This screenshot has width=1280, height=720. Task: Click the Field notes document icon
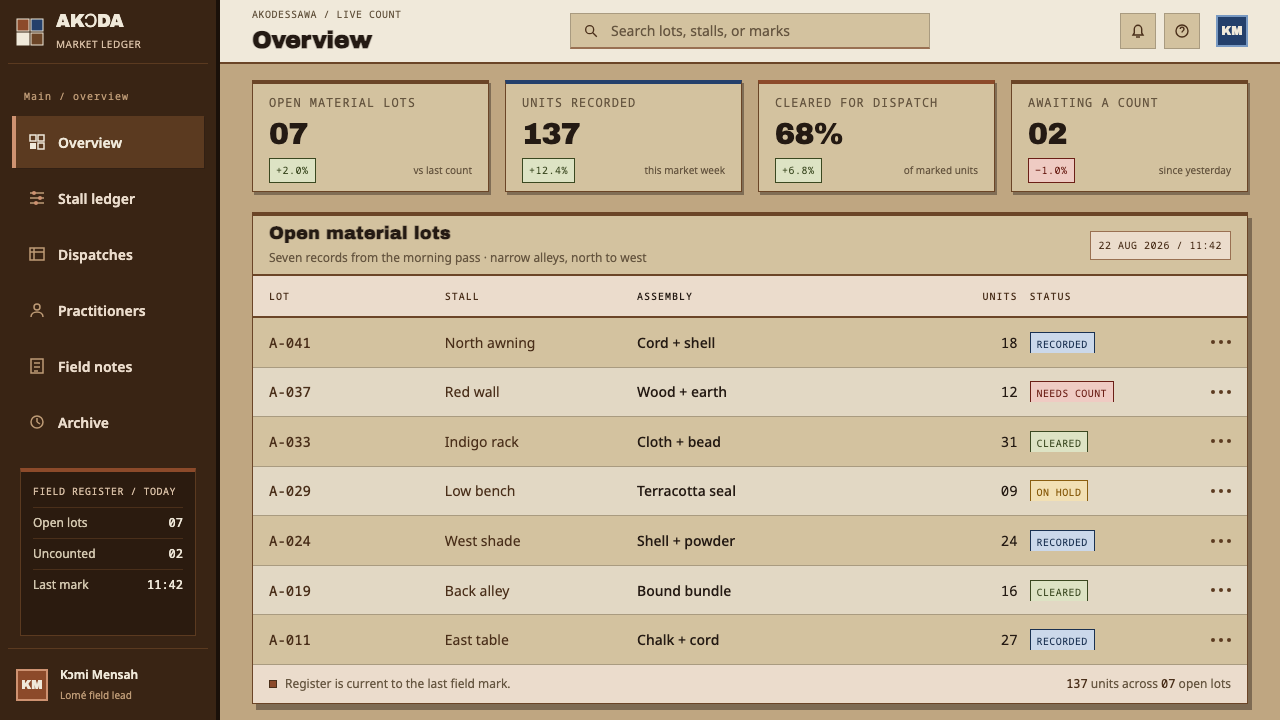click(37, 366)
